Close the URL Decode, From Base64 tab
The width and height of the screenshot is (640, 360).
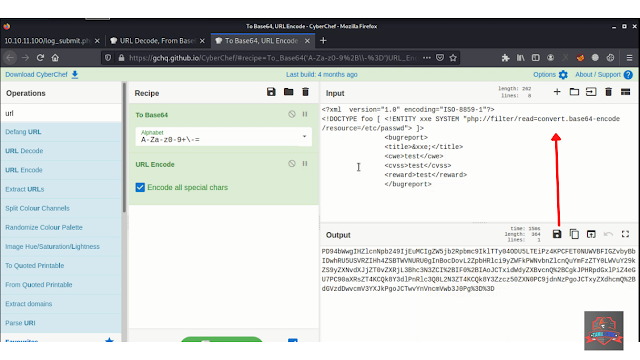pyautogui.click(x=202, y=41)
